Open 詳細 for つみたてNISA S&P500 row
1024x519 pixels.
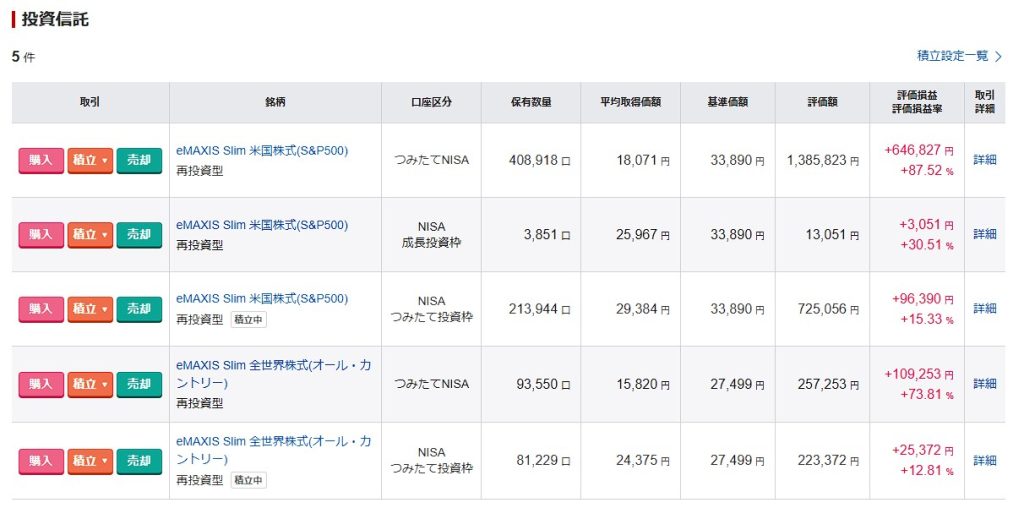coord(984,160)
